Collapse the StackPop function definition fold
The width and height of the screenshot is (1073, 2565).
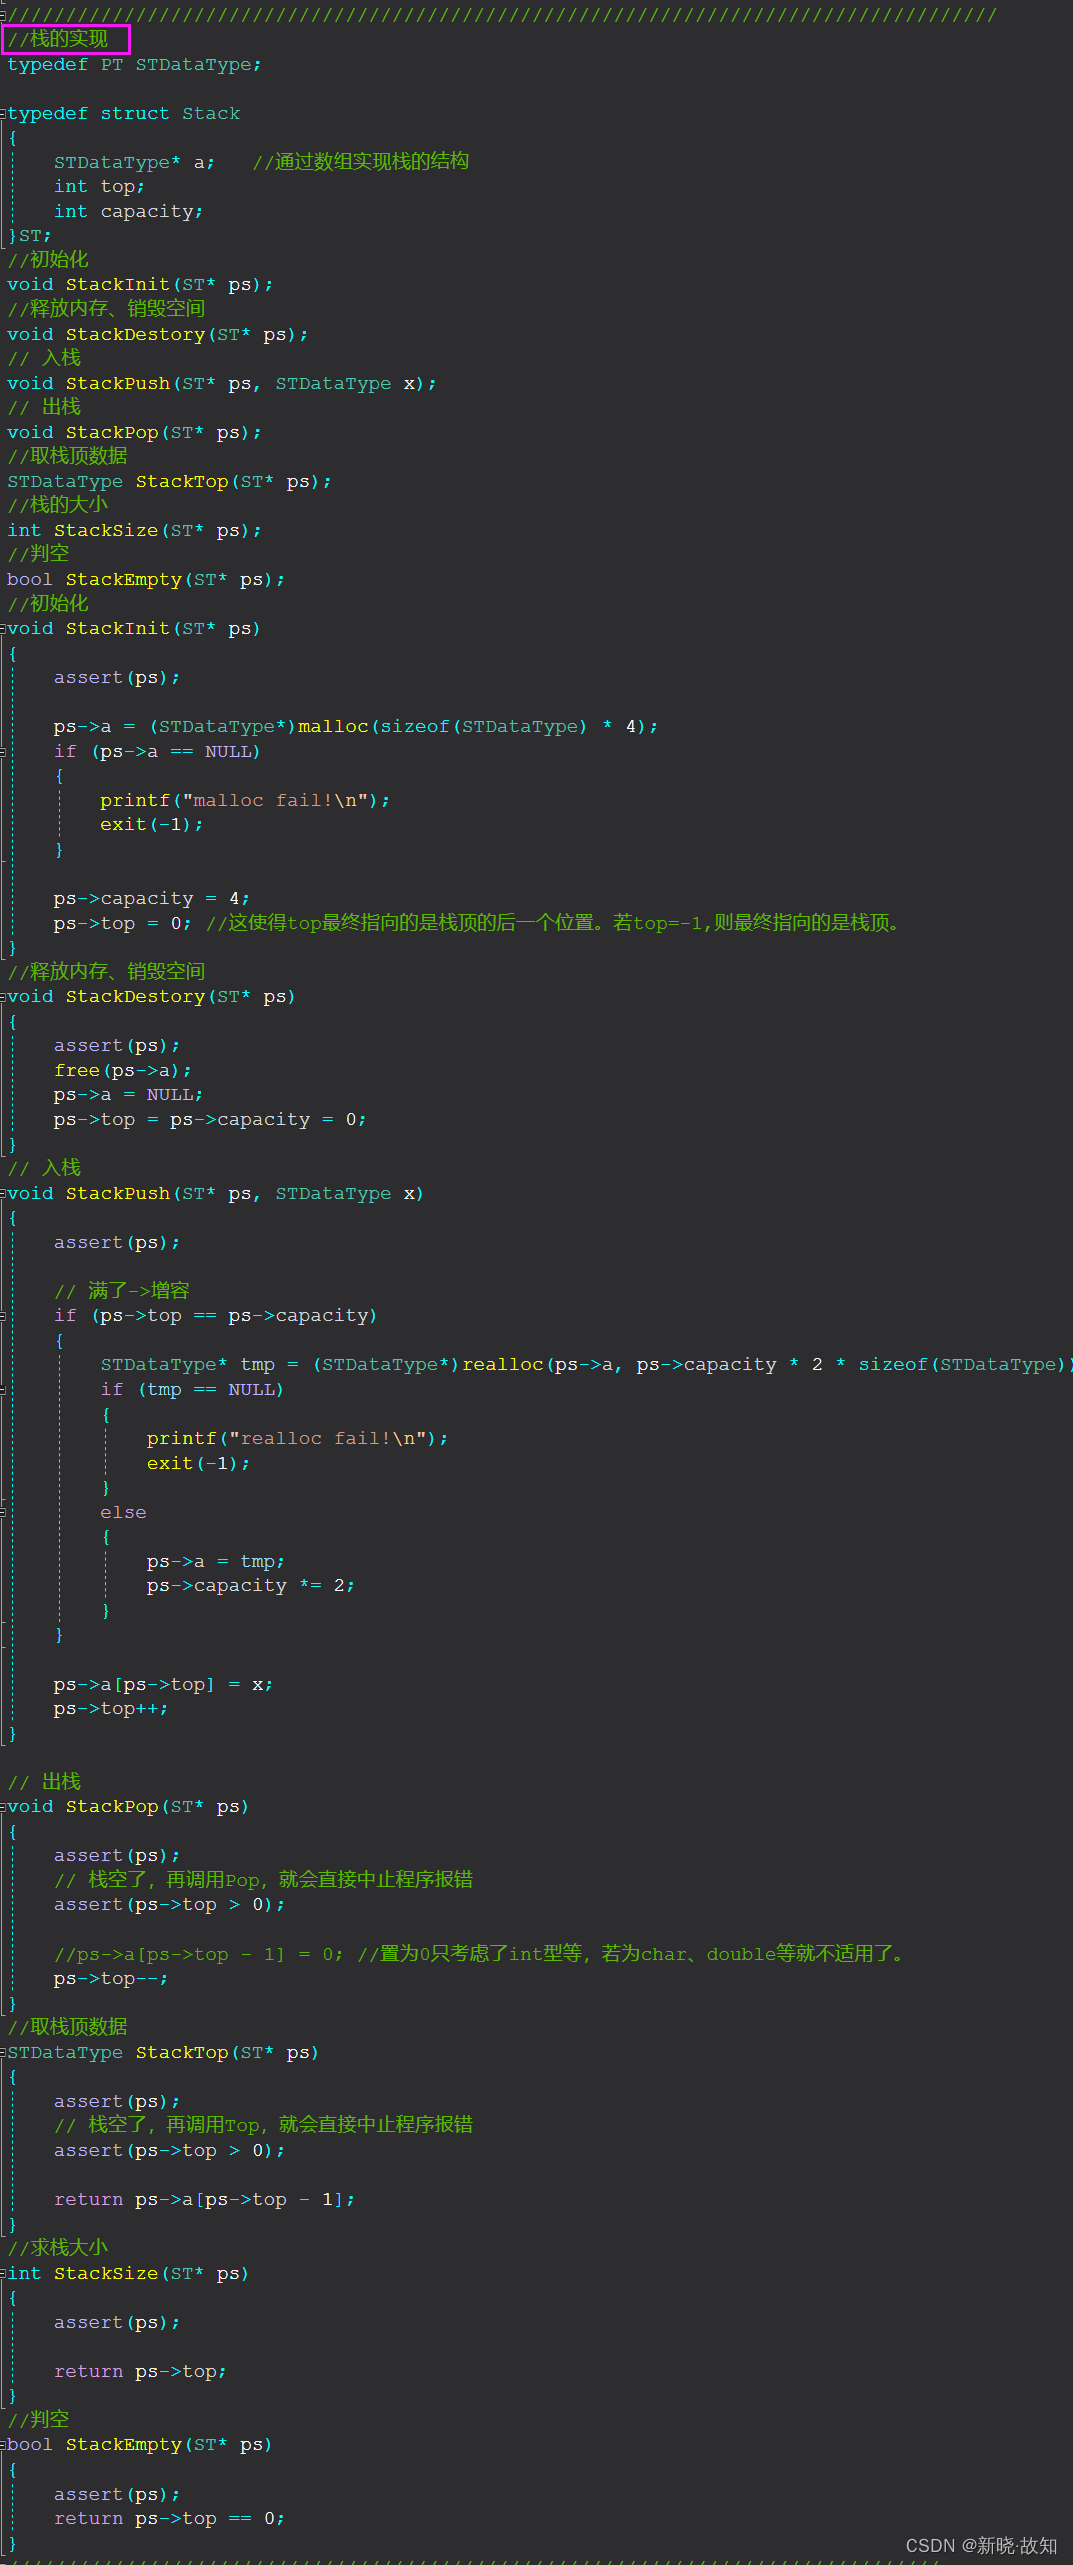tap(3, 1807)
